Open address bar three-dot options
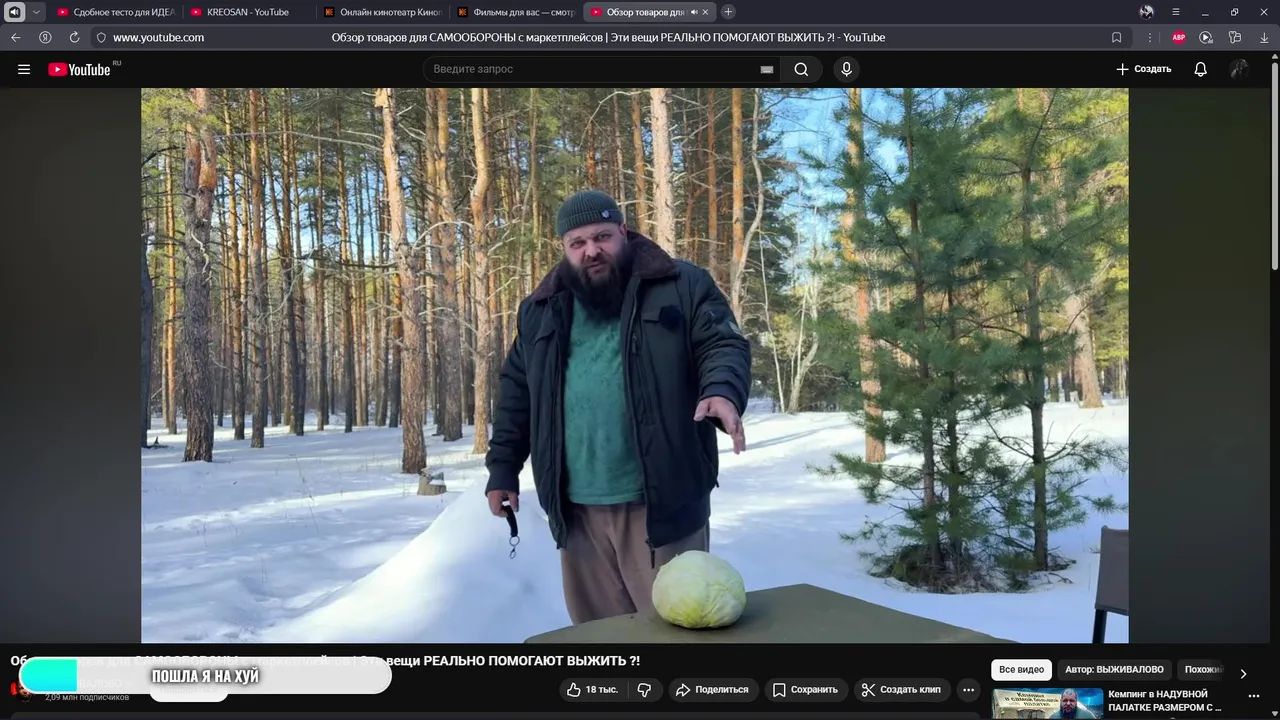 coord(1149,37)
